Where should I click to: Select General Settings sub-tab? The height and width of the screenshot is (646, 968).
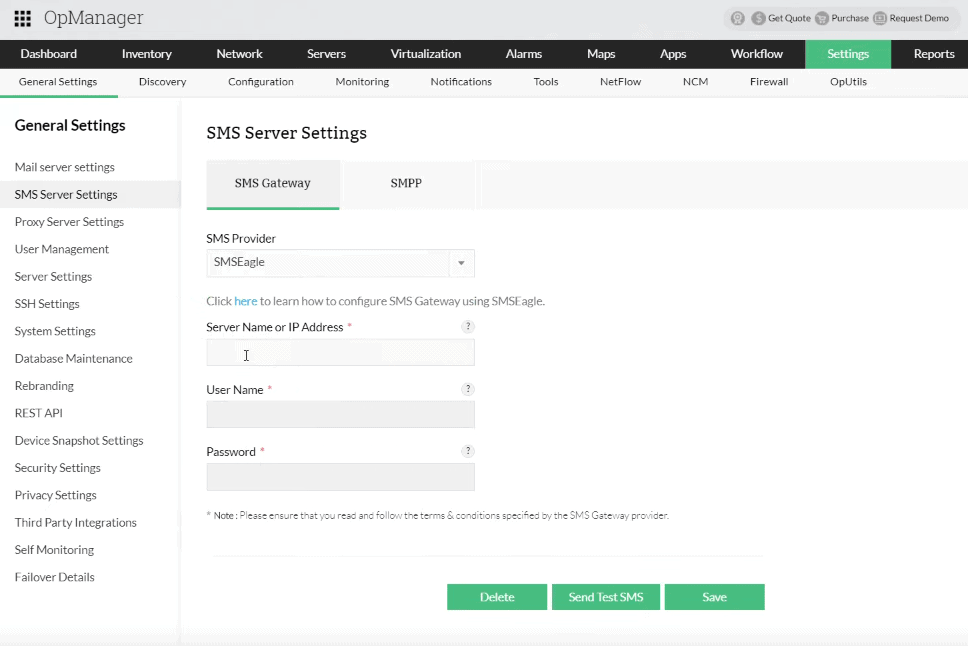click(58, 82)
